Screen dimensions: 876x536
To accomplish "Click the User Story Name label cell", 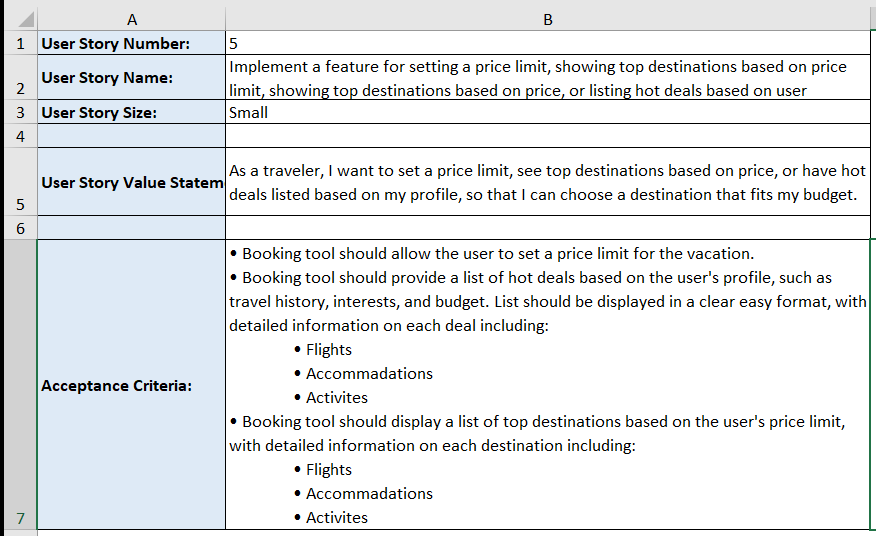I will coord(131,77).
